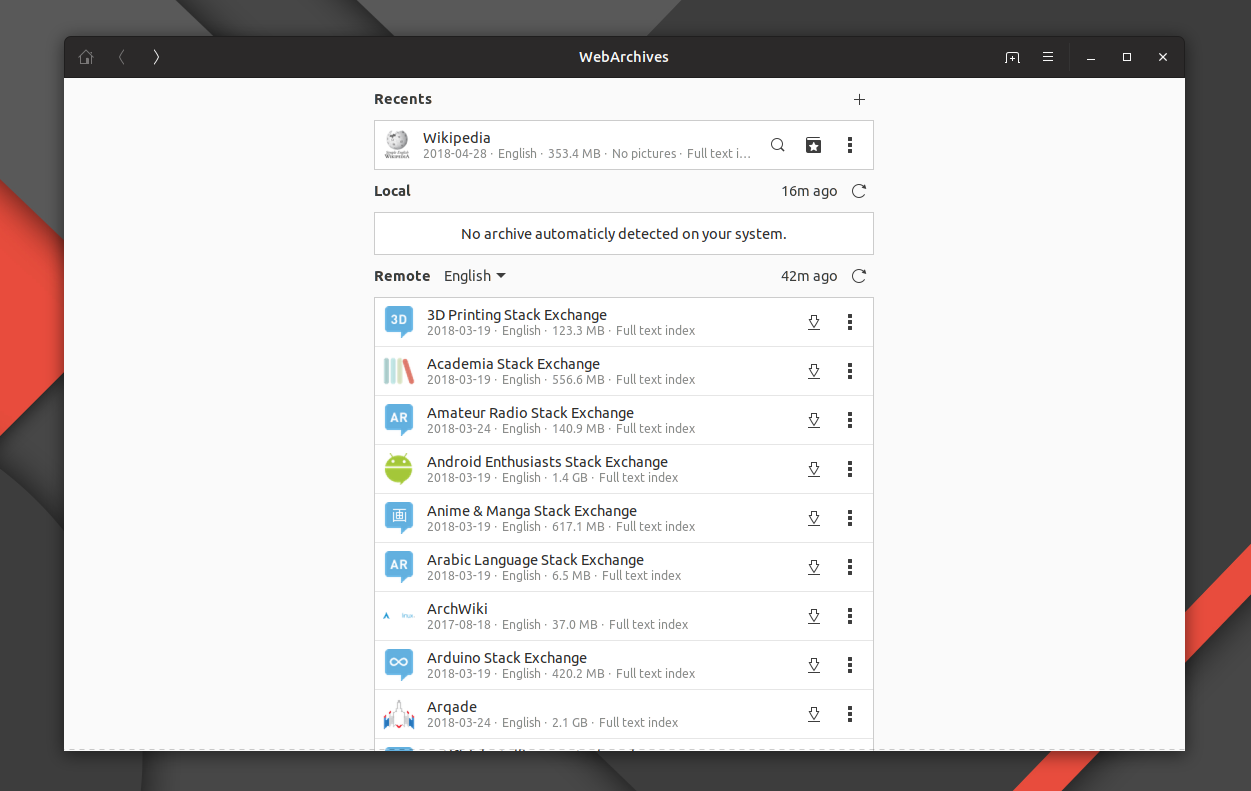Click the Arqade spaceship logo
The height and width of the screenshot is (791, 1251).
click(399, 714)
